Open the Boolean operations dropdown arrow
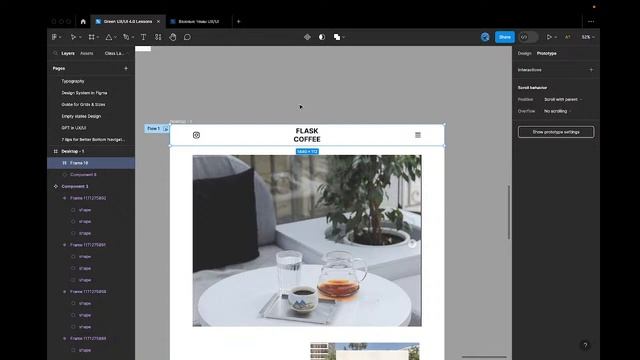The height and width of the screenshot is (360, 640). click(x=344, y=37)
